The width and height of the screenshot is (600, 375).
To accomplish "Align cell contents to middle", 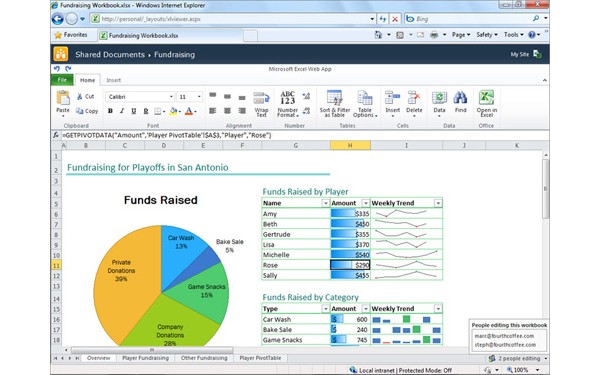I will click(x=227, y=96).
